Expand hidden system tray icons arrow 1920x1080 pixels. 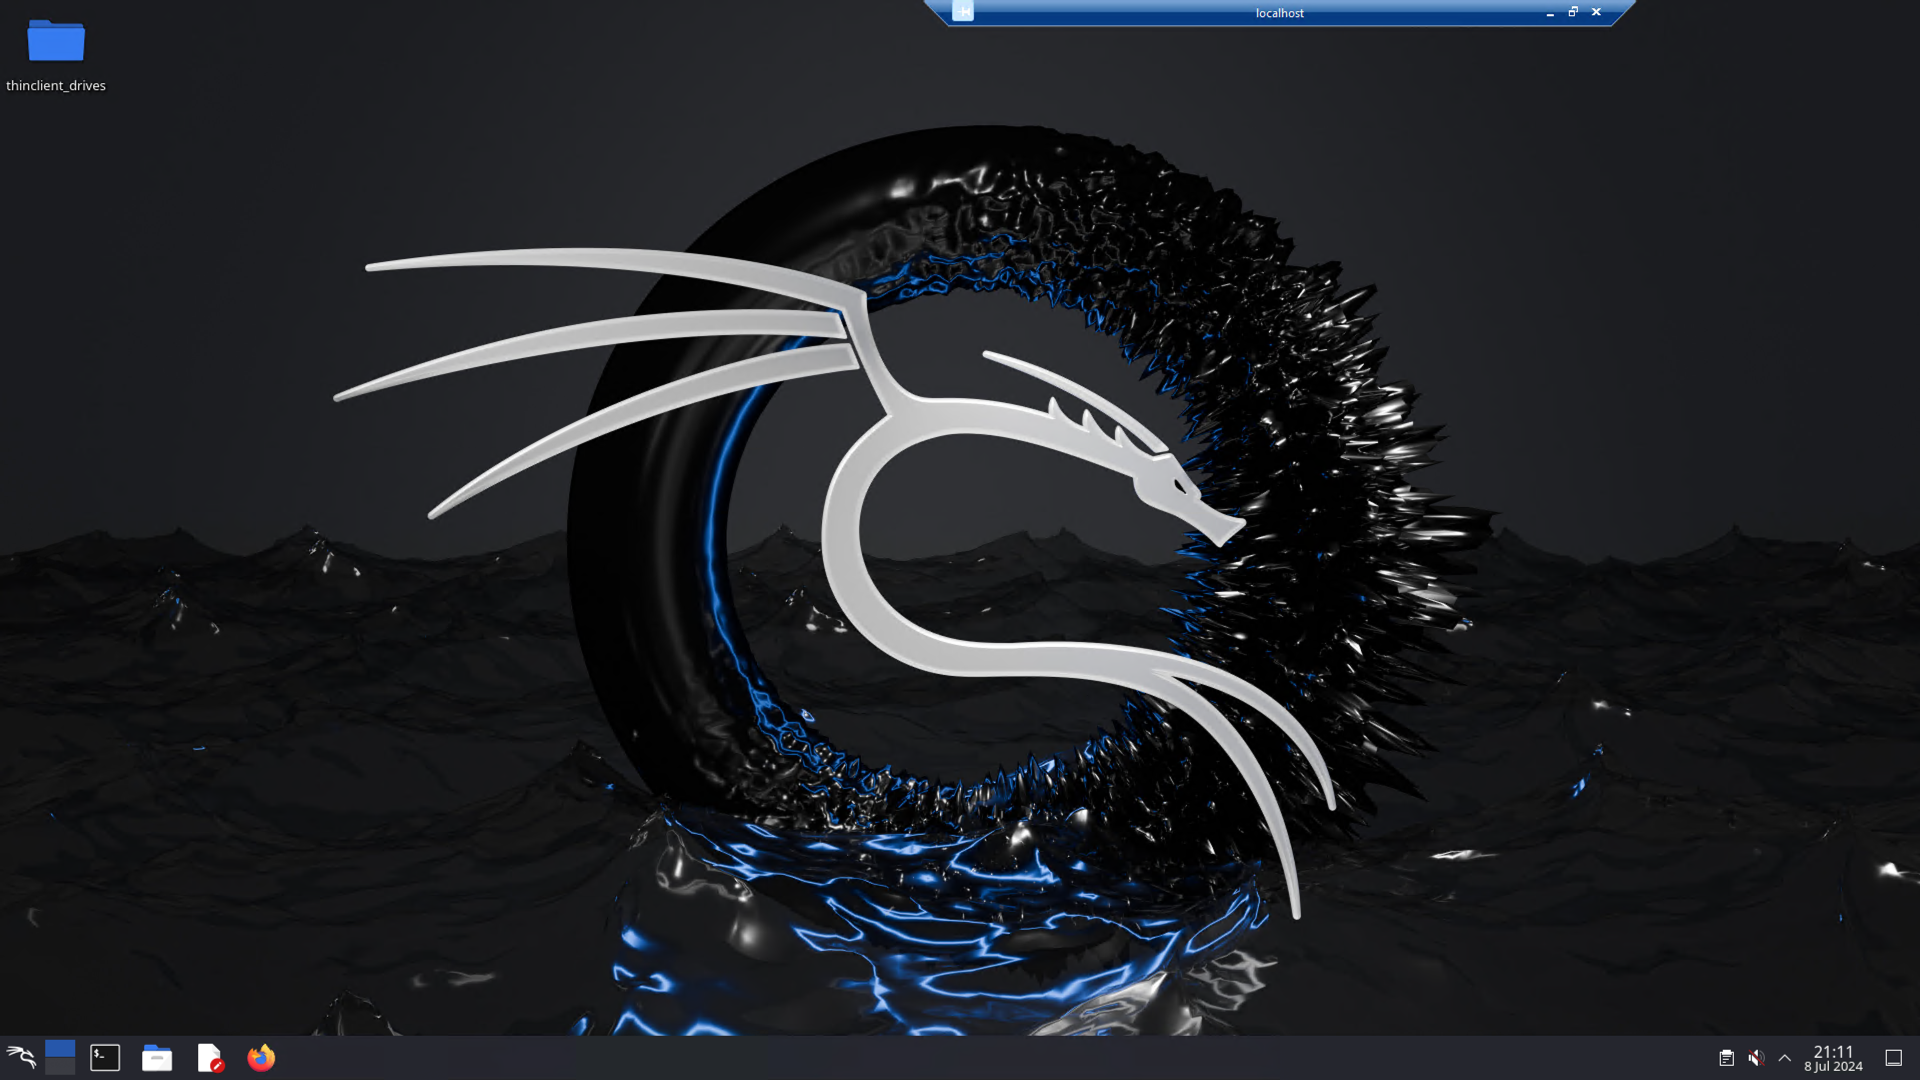[1785, 1057]
